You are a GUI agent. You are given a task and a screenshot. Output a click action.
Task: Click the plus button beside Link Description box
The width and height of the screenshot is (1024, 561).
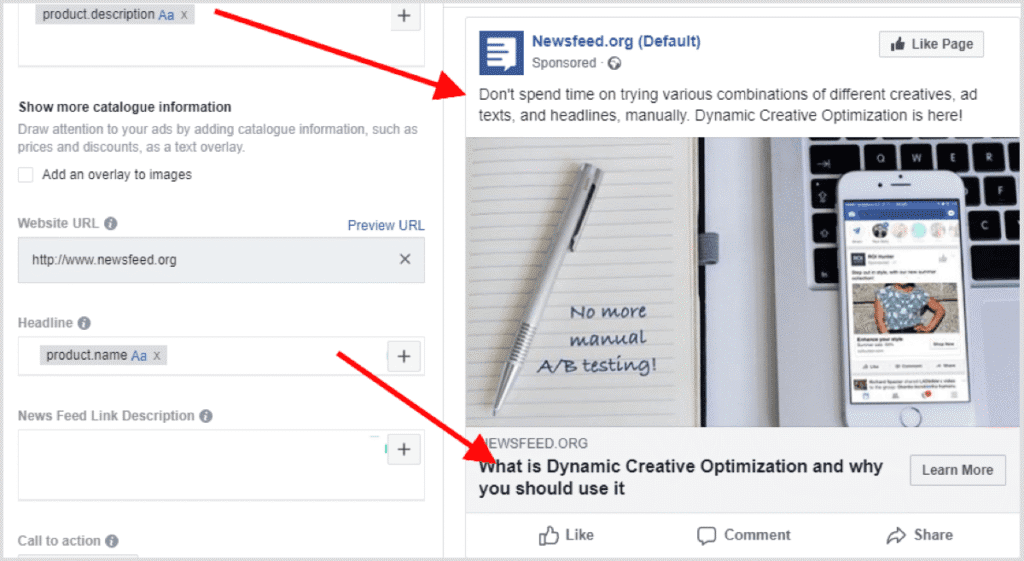404,450
